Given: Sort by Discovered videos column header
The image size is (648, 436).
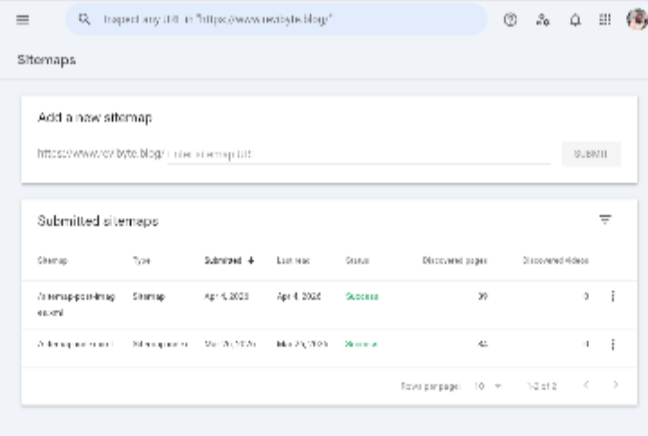Looking at the screenshot, I should point(555,260).
